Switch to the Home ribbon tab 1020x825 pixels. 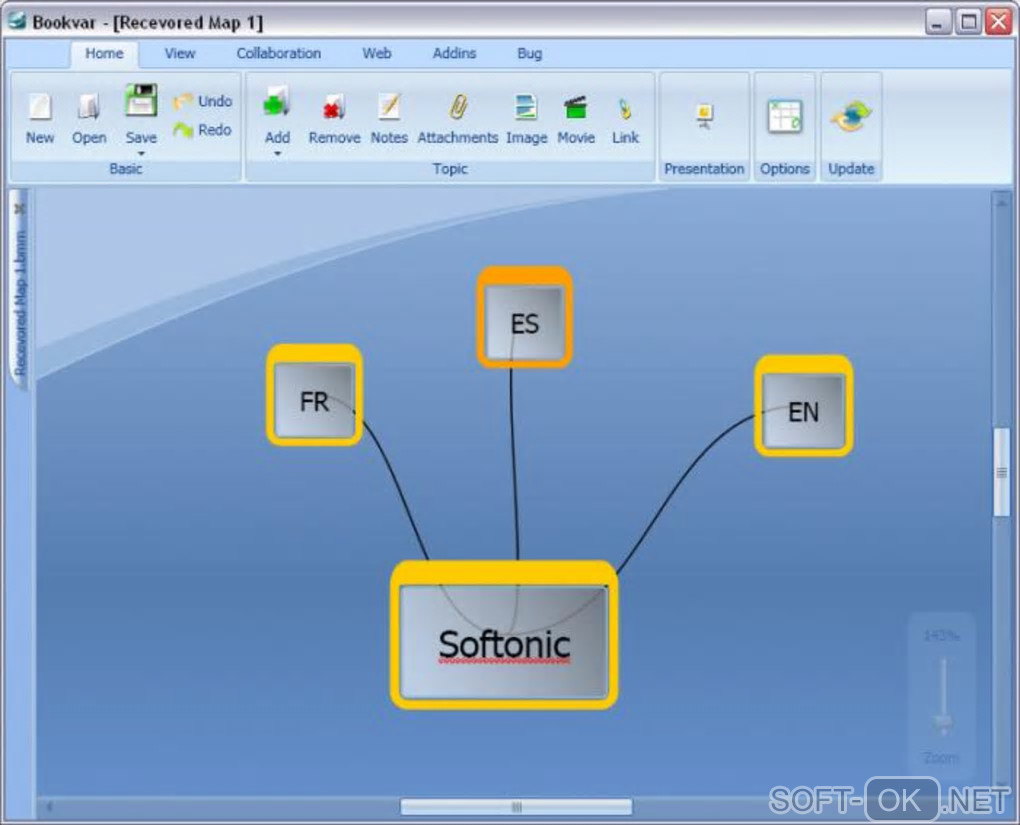tap(104, 53)
